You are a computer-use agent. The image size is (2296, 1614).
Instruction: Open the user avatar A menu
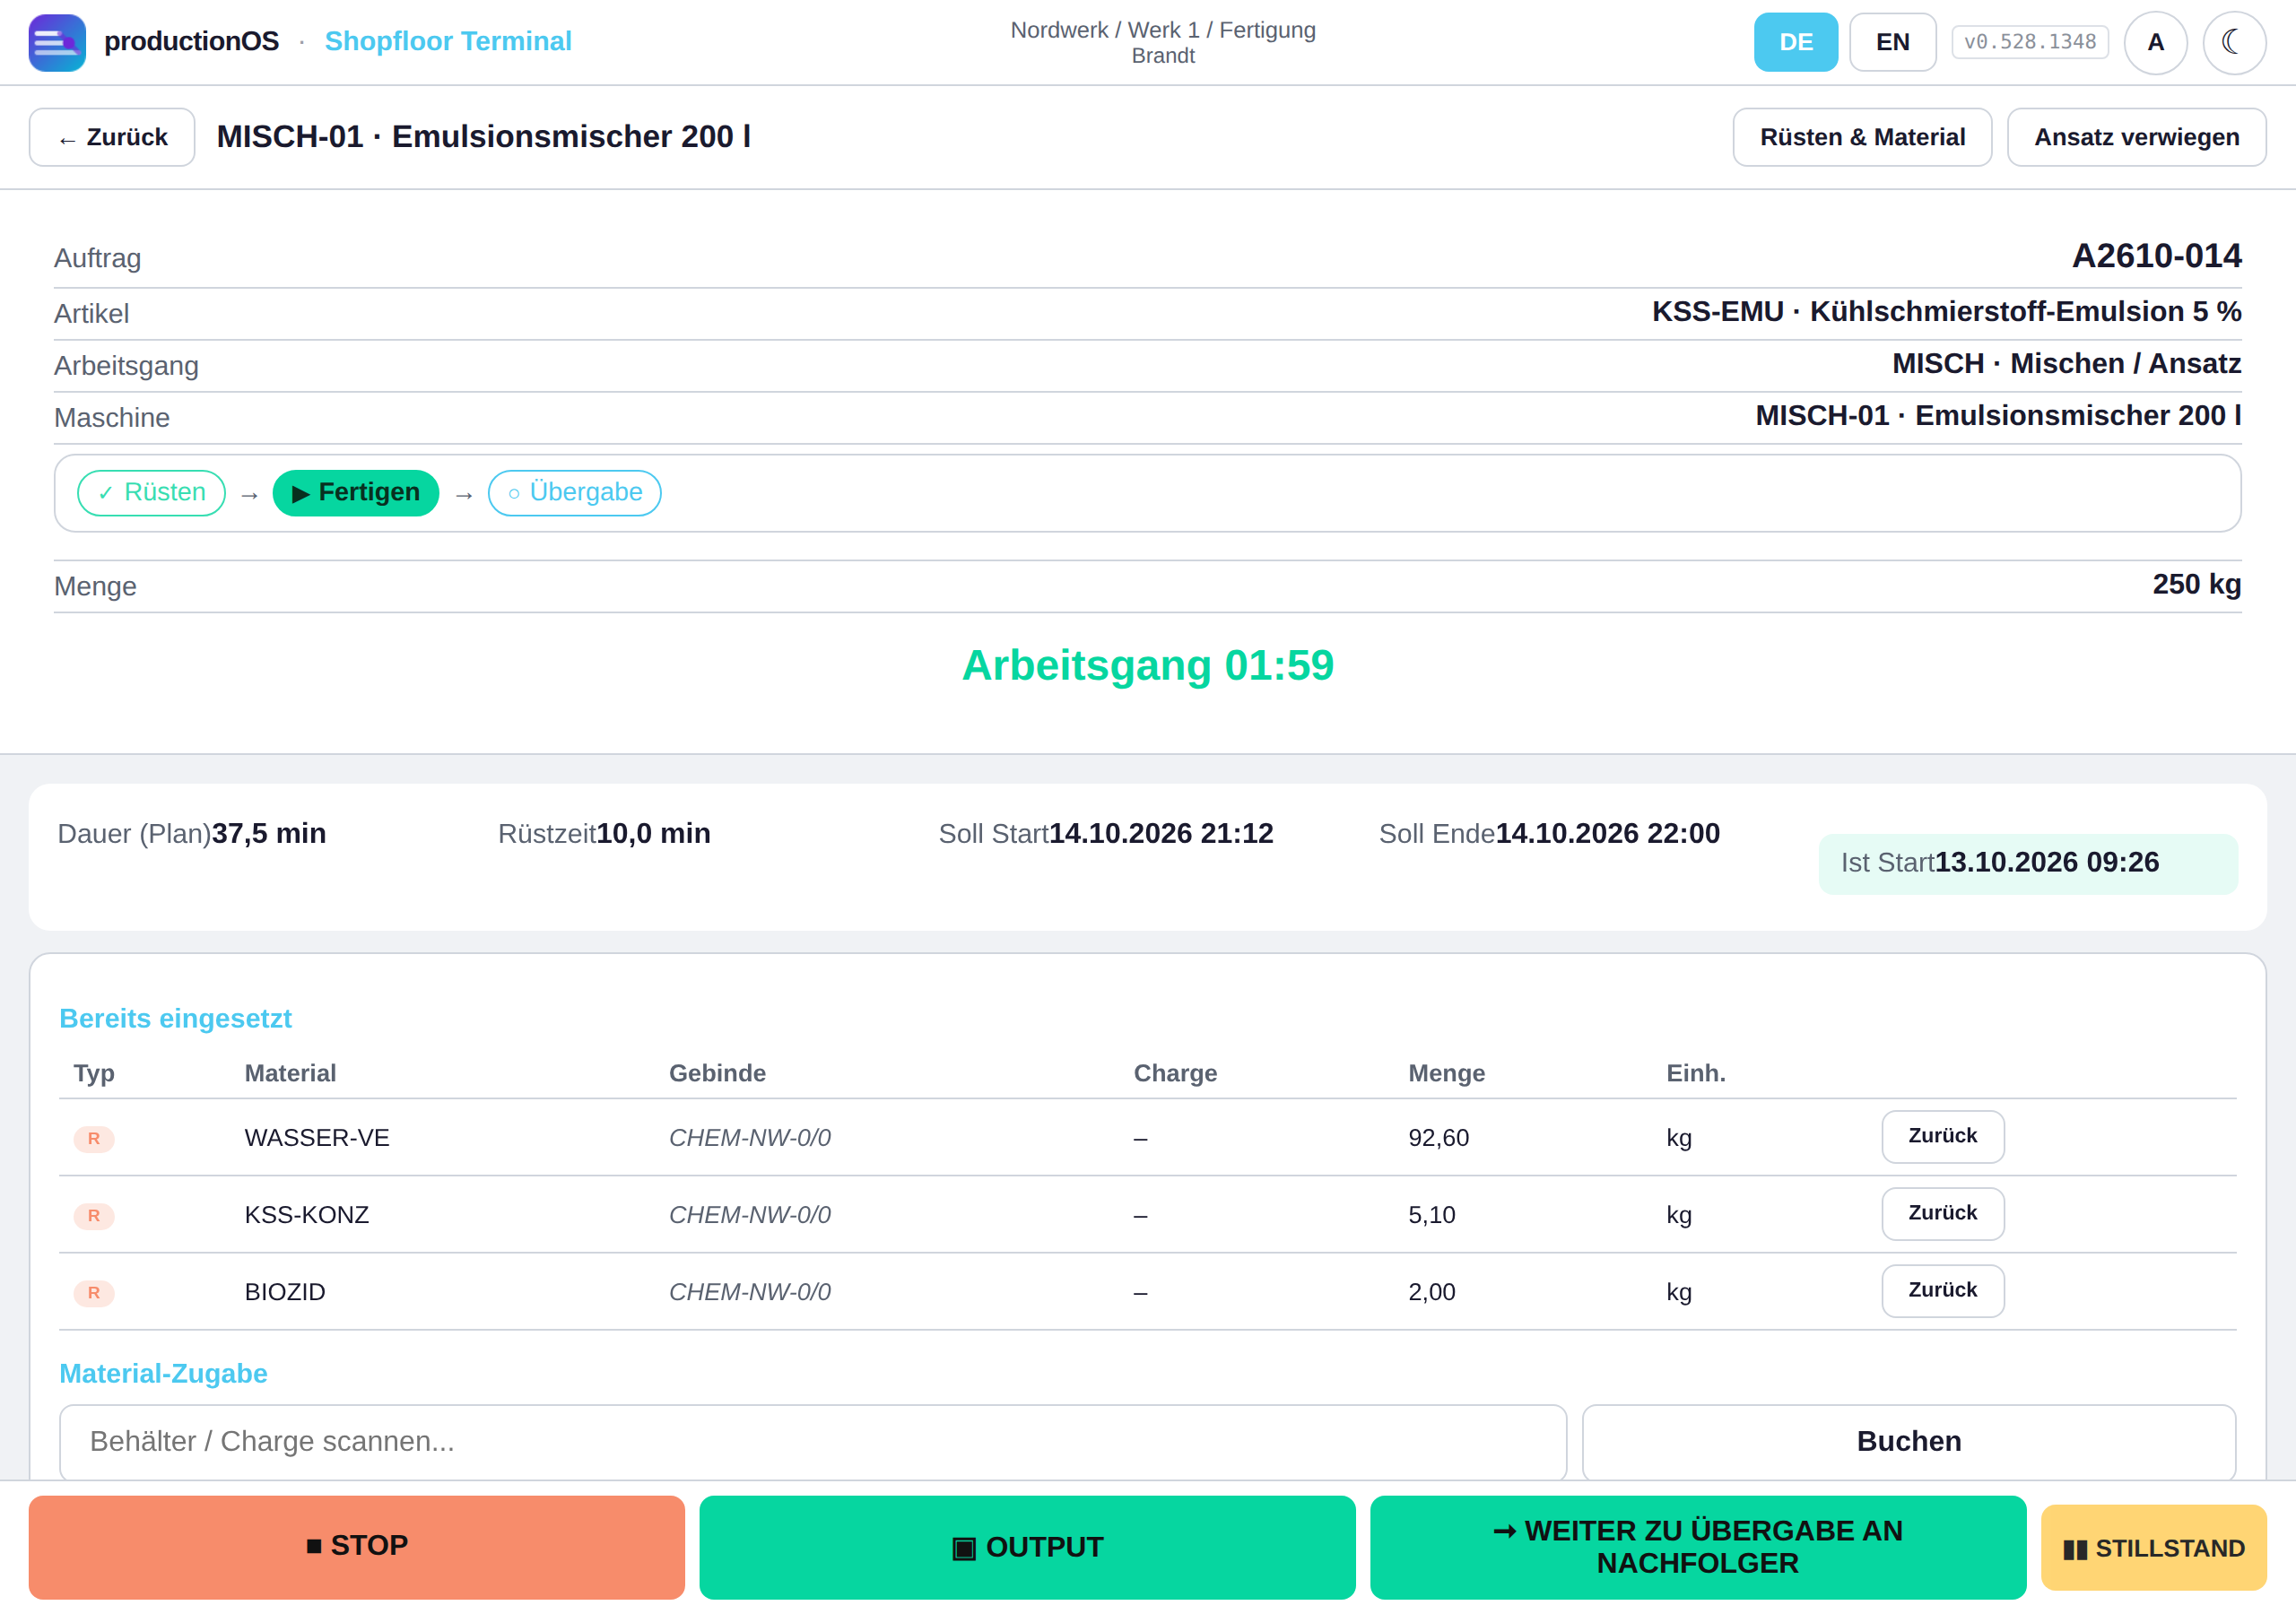[x=2155, y=42]
